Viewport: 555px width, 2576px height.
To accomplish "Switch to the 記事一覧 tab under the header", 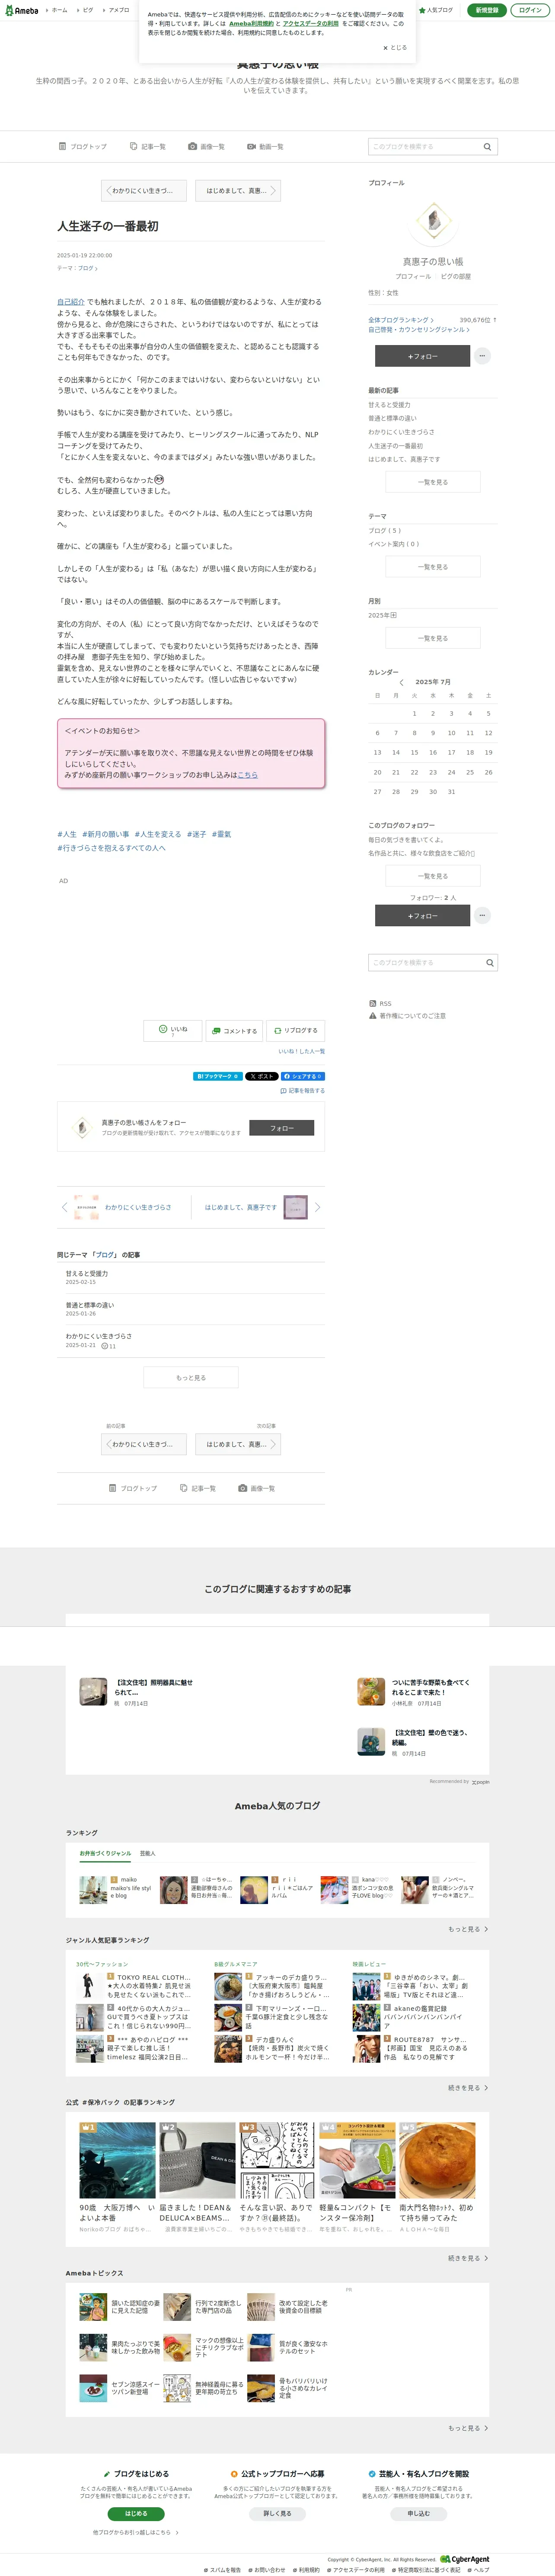I will [x=148, y=147].
